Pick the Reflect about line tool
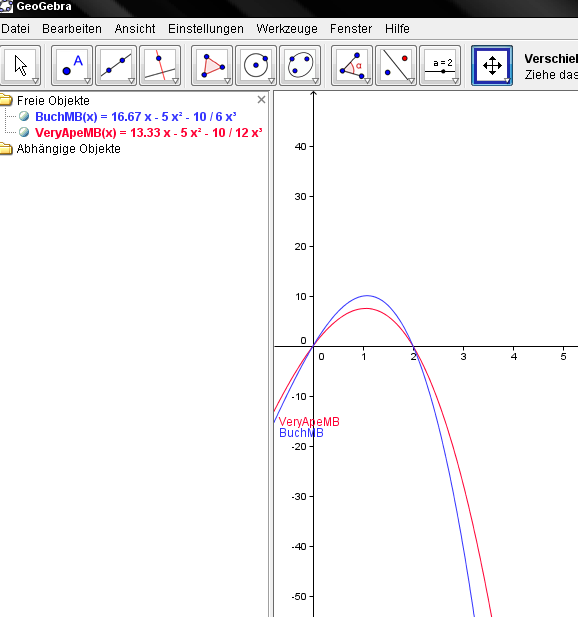The image size is (578, 617). 396,65
